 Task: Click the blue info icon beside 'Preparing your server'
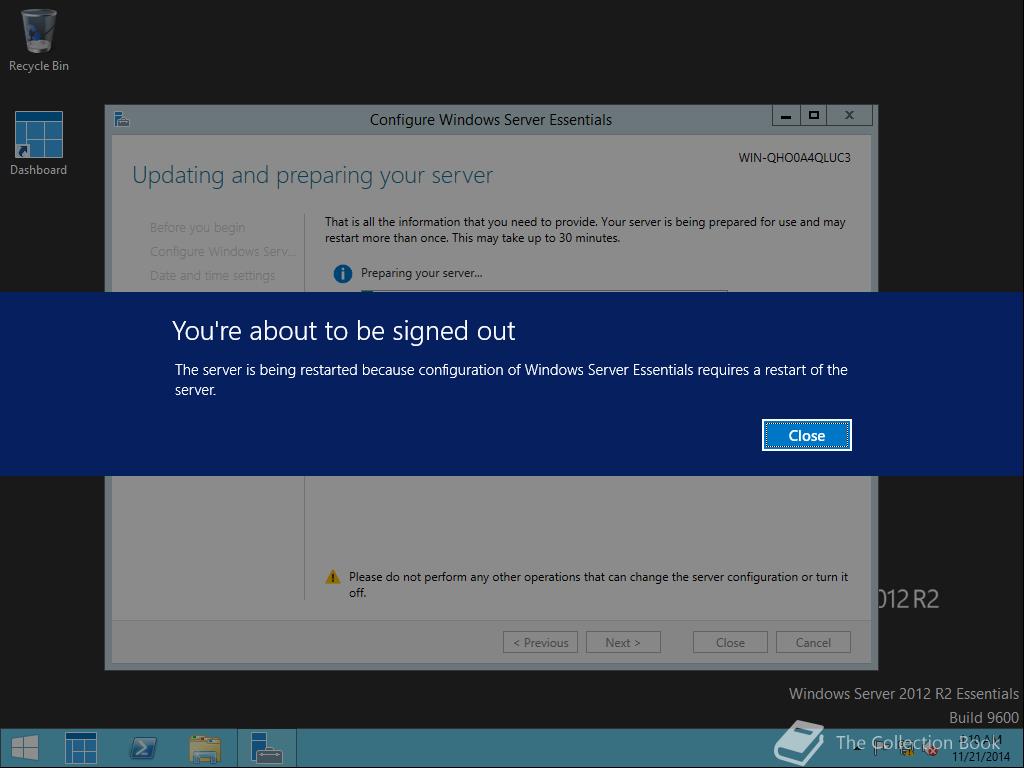click(x=342, y=274)
